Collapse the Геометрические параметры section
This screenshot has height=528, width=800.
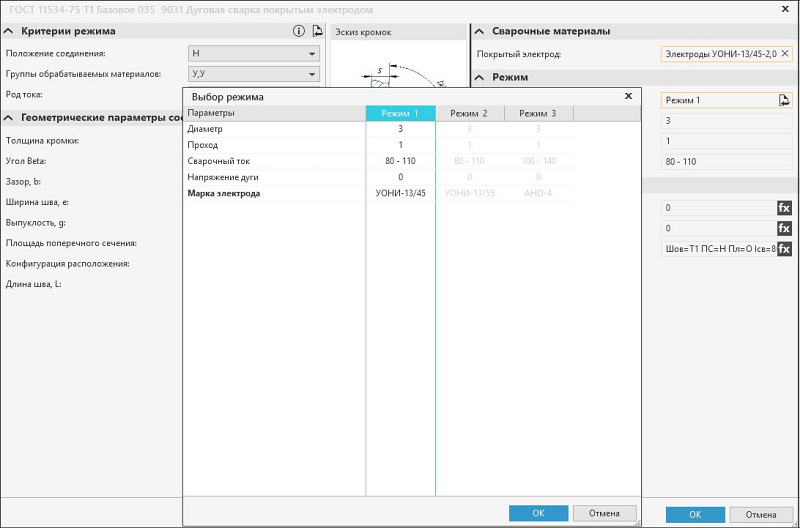(10, 118)
